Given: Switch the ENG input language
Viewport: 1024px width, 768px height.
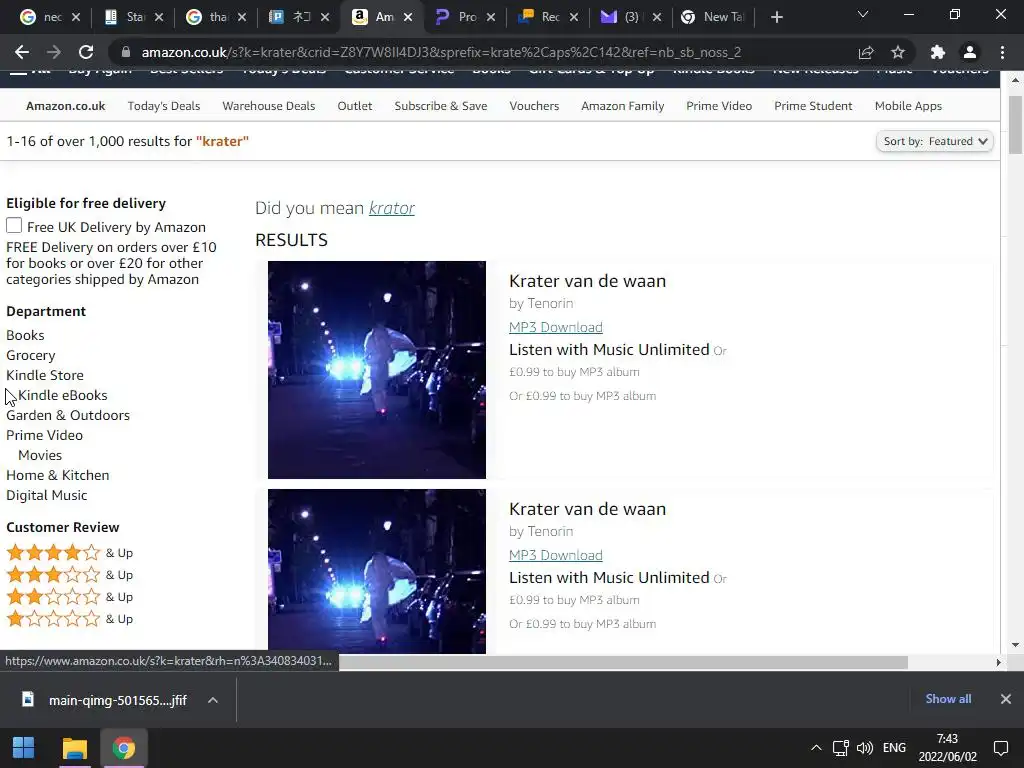Looking at the screenshot, I should pos(894,748).
